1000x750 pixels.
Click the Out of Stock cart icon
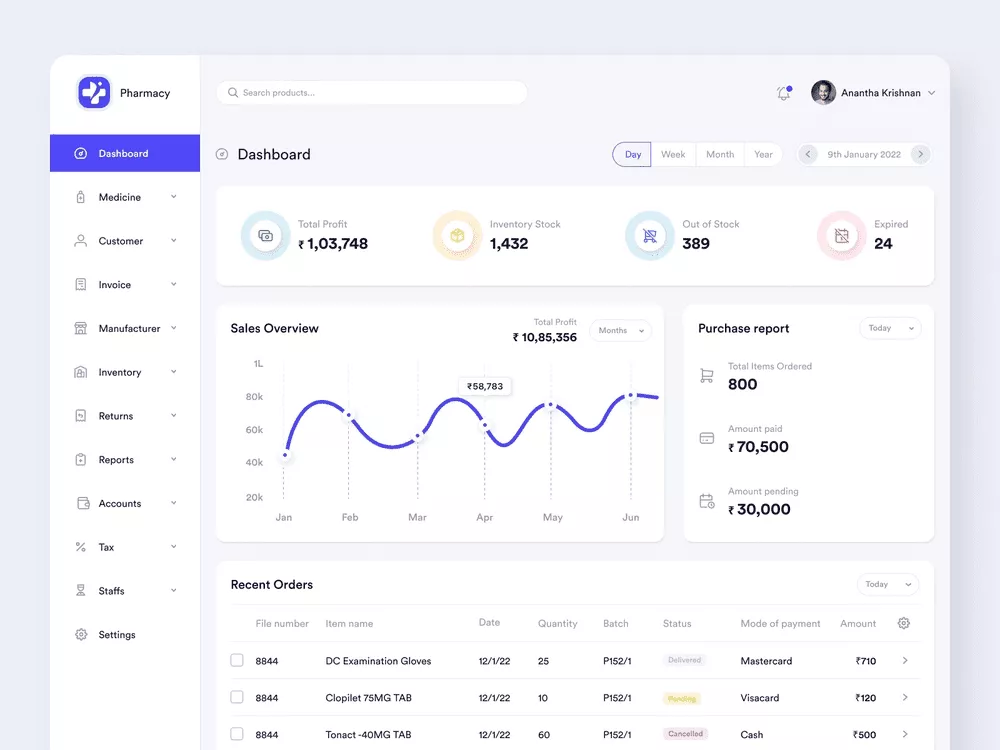click(x=649, y=236)
